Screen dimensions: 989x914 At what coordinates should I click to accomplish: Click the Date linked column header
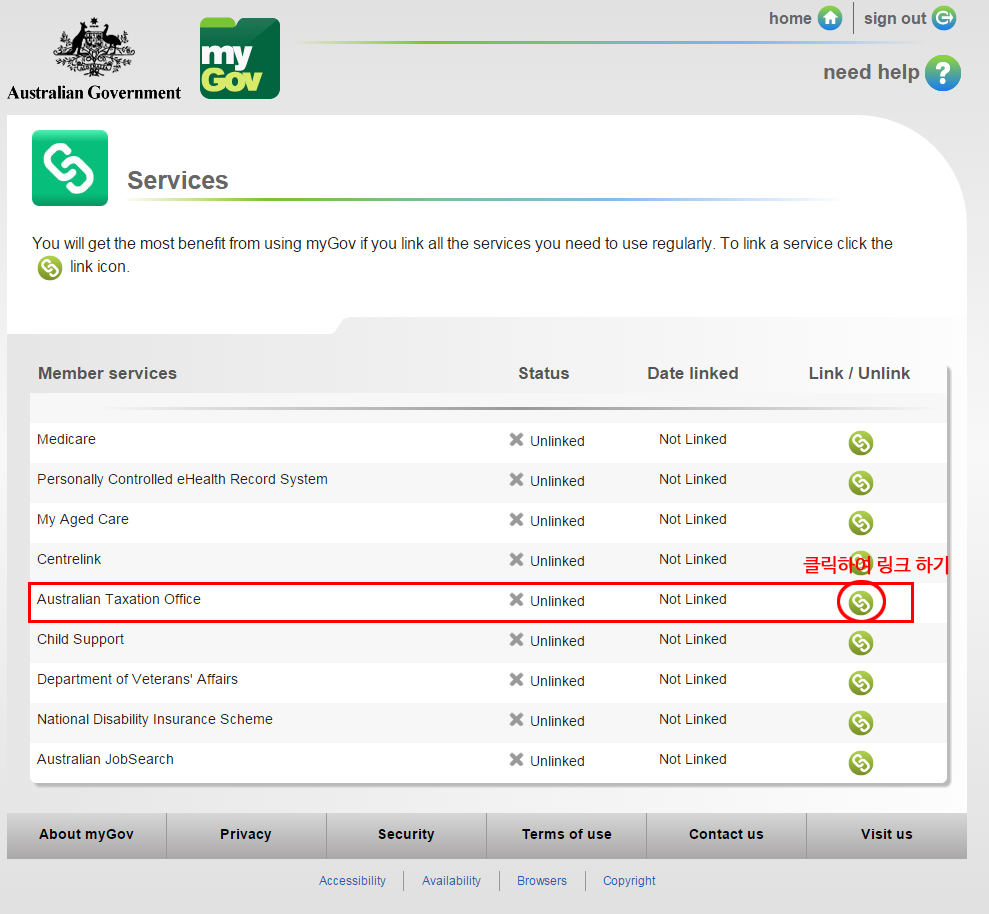click(x=693, y=373)
